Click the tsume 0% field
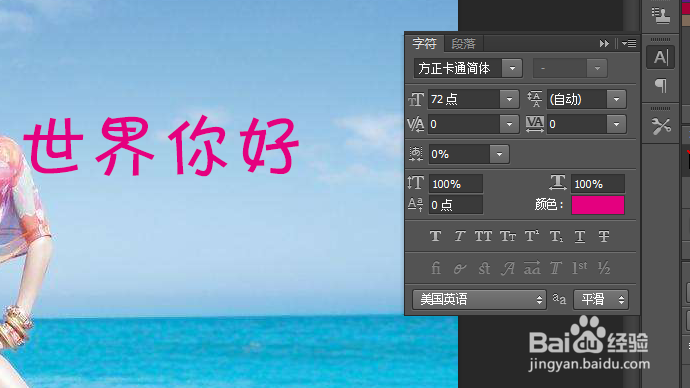 point(459,154)
